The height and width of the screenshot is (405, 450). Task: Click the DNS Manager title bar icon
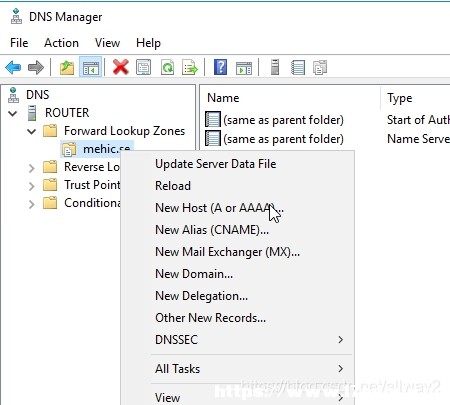tap(16, 16)
